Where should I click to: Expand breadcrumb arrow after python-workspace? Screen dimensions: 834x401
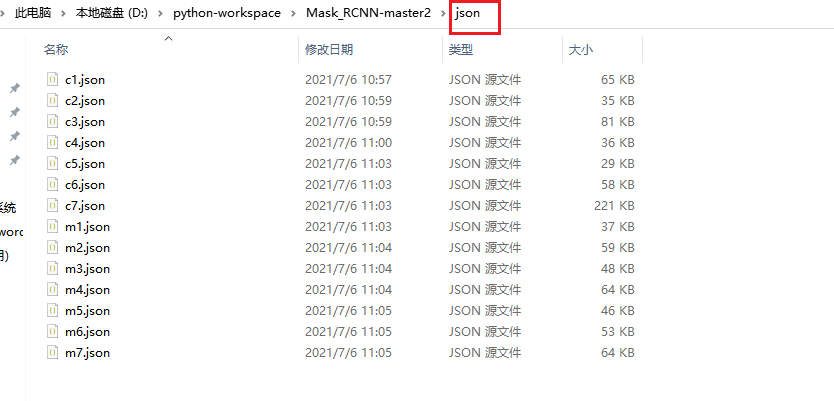pyautogui.click(x=294, y=13)
